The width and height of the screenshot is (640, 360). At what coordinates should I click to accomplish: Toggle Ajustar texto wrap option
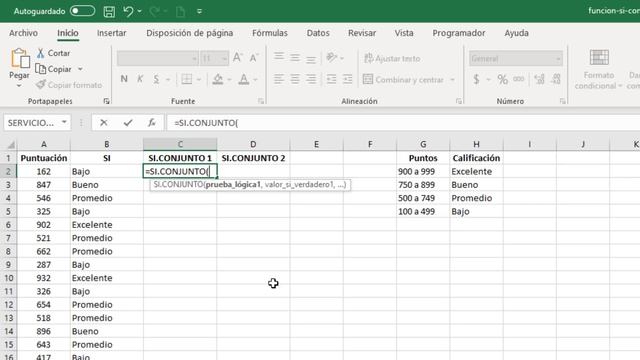click(x=392, y=58)
